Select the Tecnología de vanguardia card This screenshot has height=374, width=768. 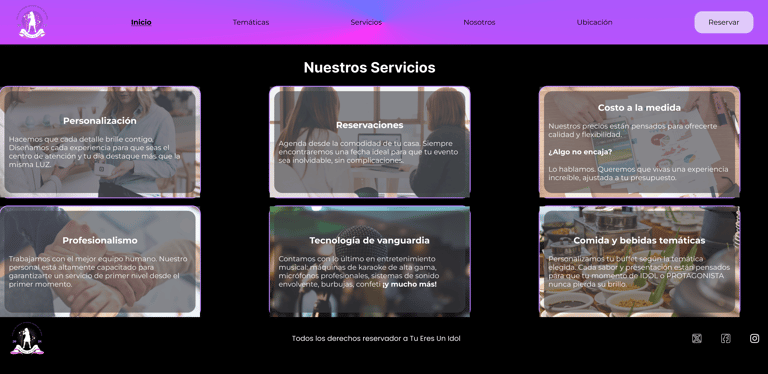370,261
